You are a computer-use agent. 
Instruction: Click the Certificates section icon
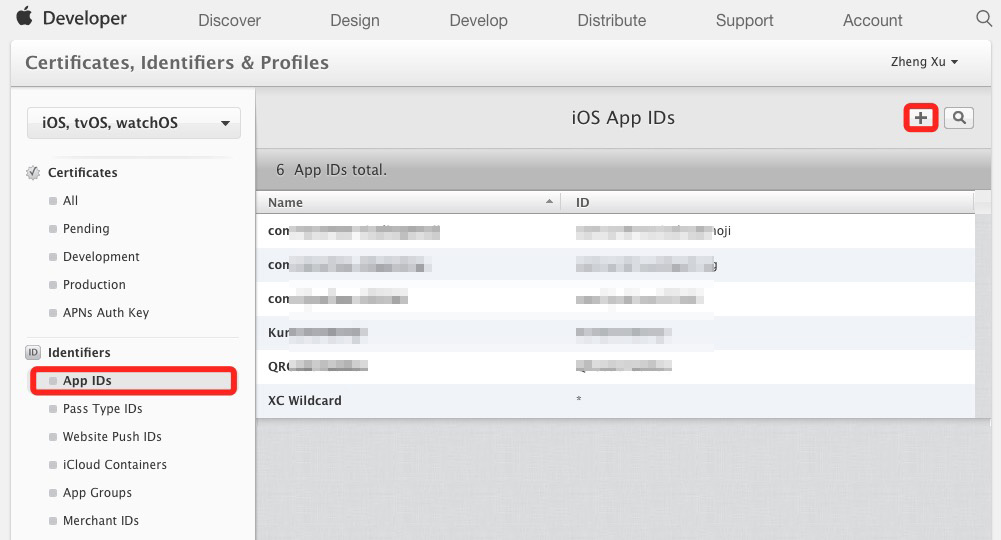33,173
